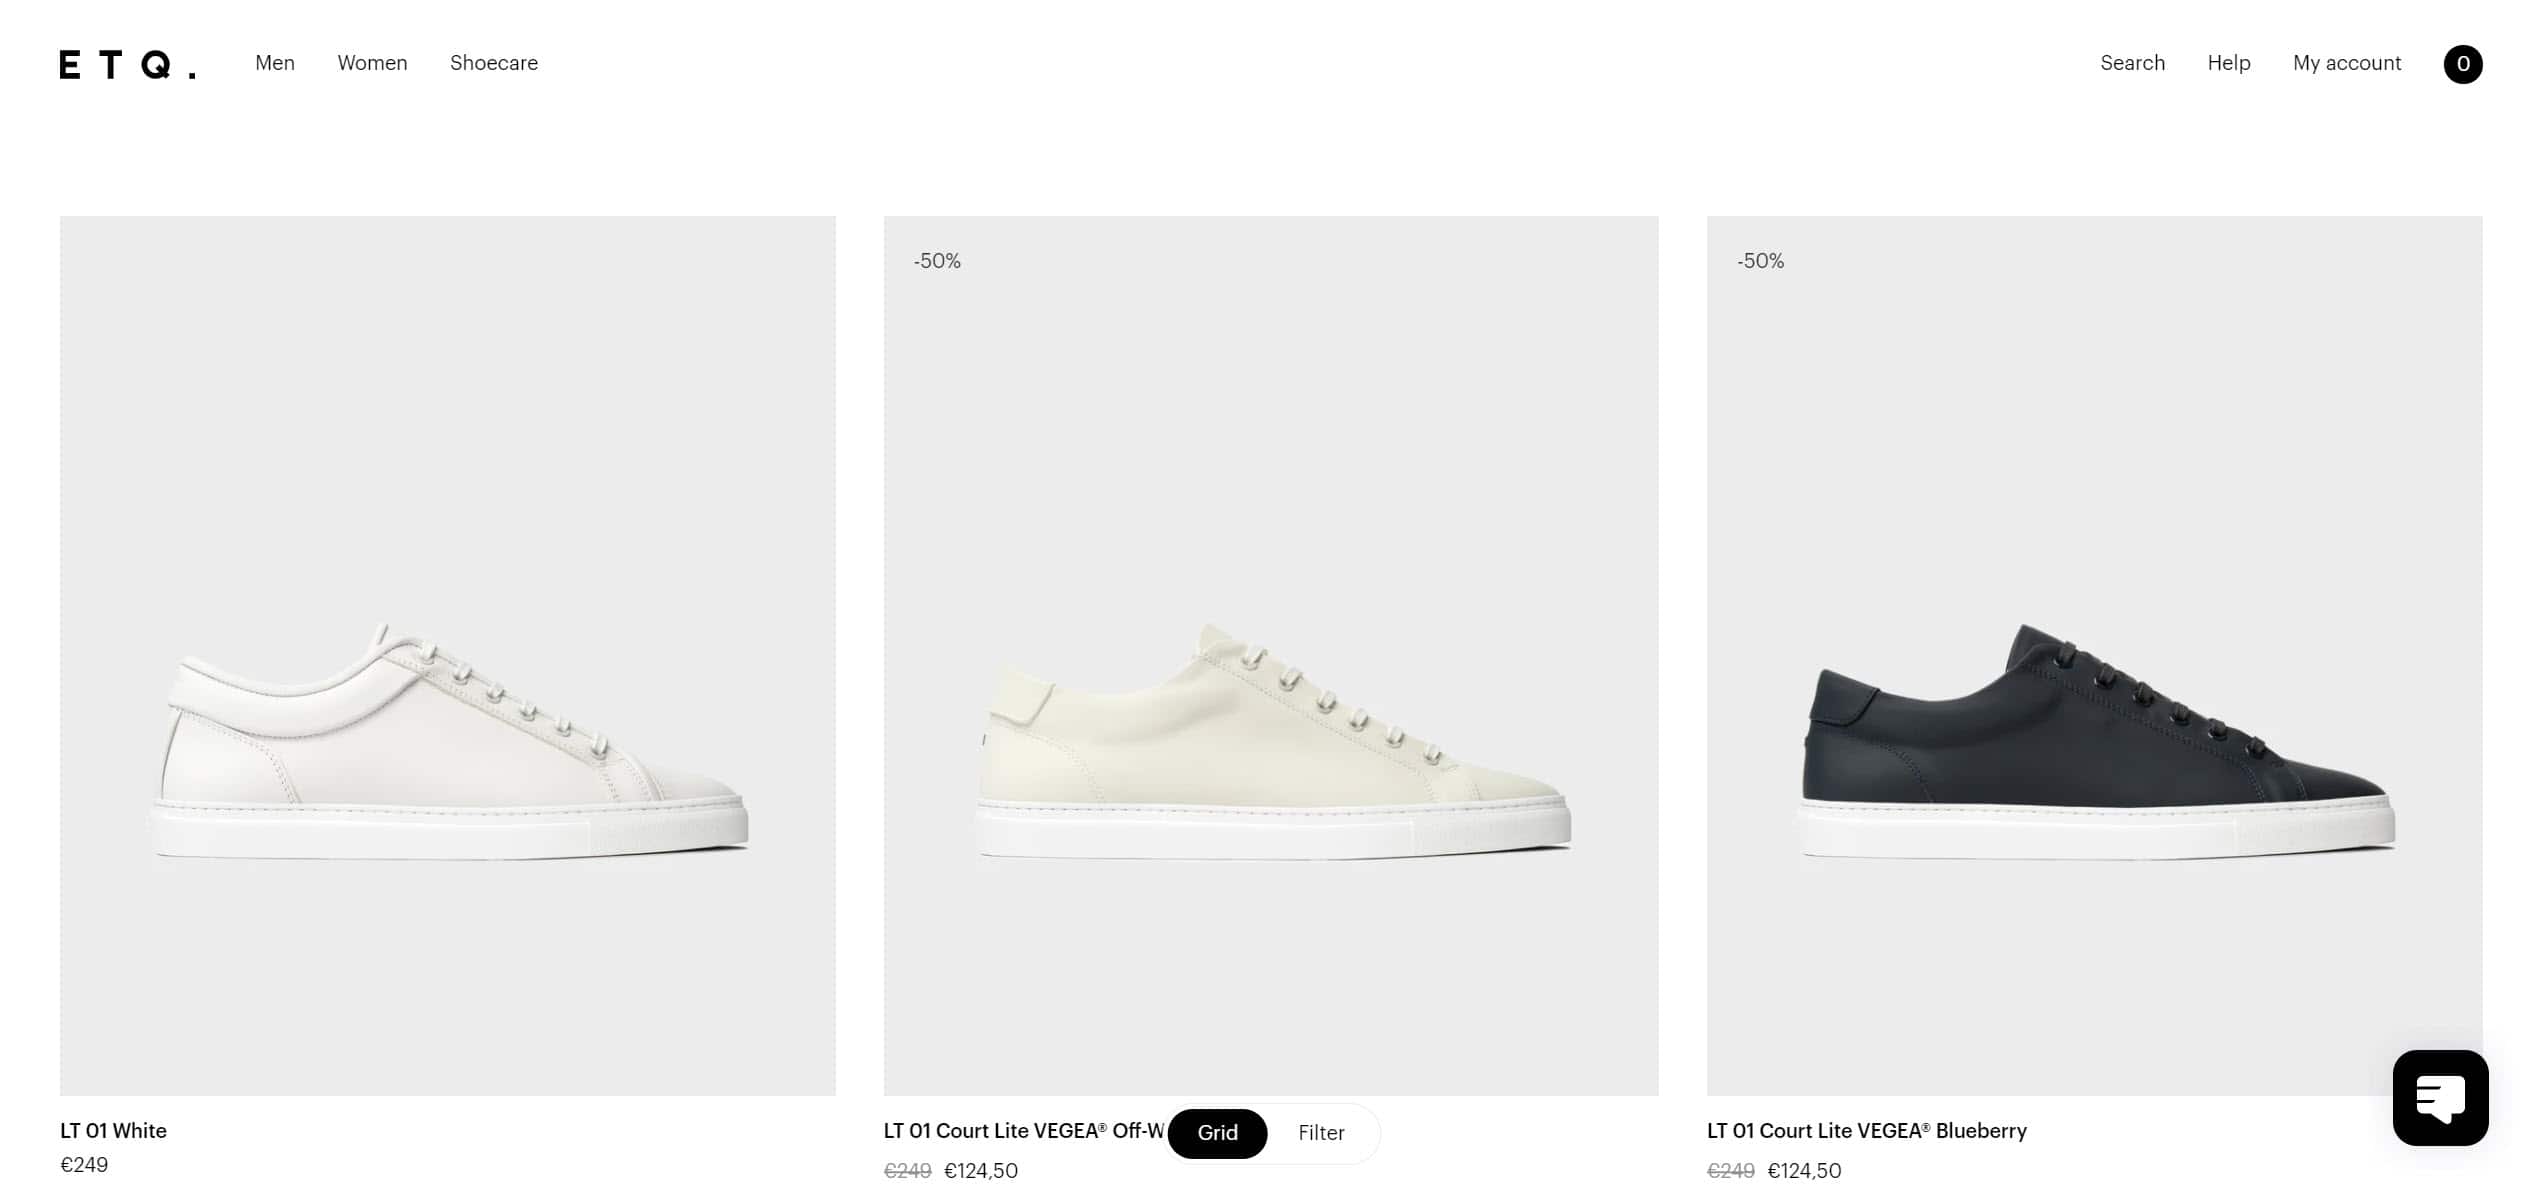The image size is (2541, 1200).
Task: Toggle the Grid view button
Action: click(1217, 1133)
